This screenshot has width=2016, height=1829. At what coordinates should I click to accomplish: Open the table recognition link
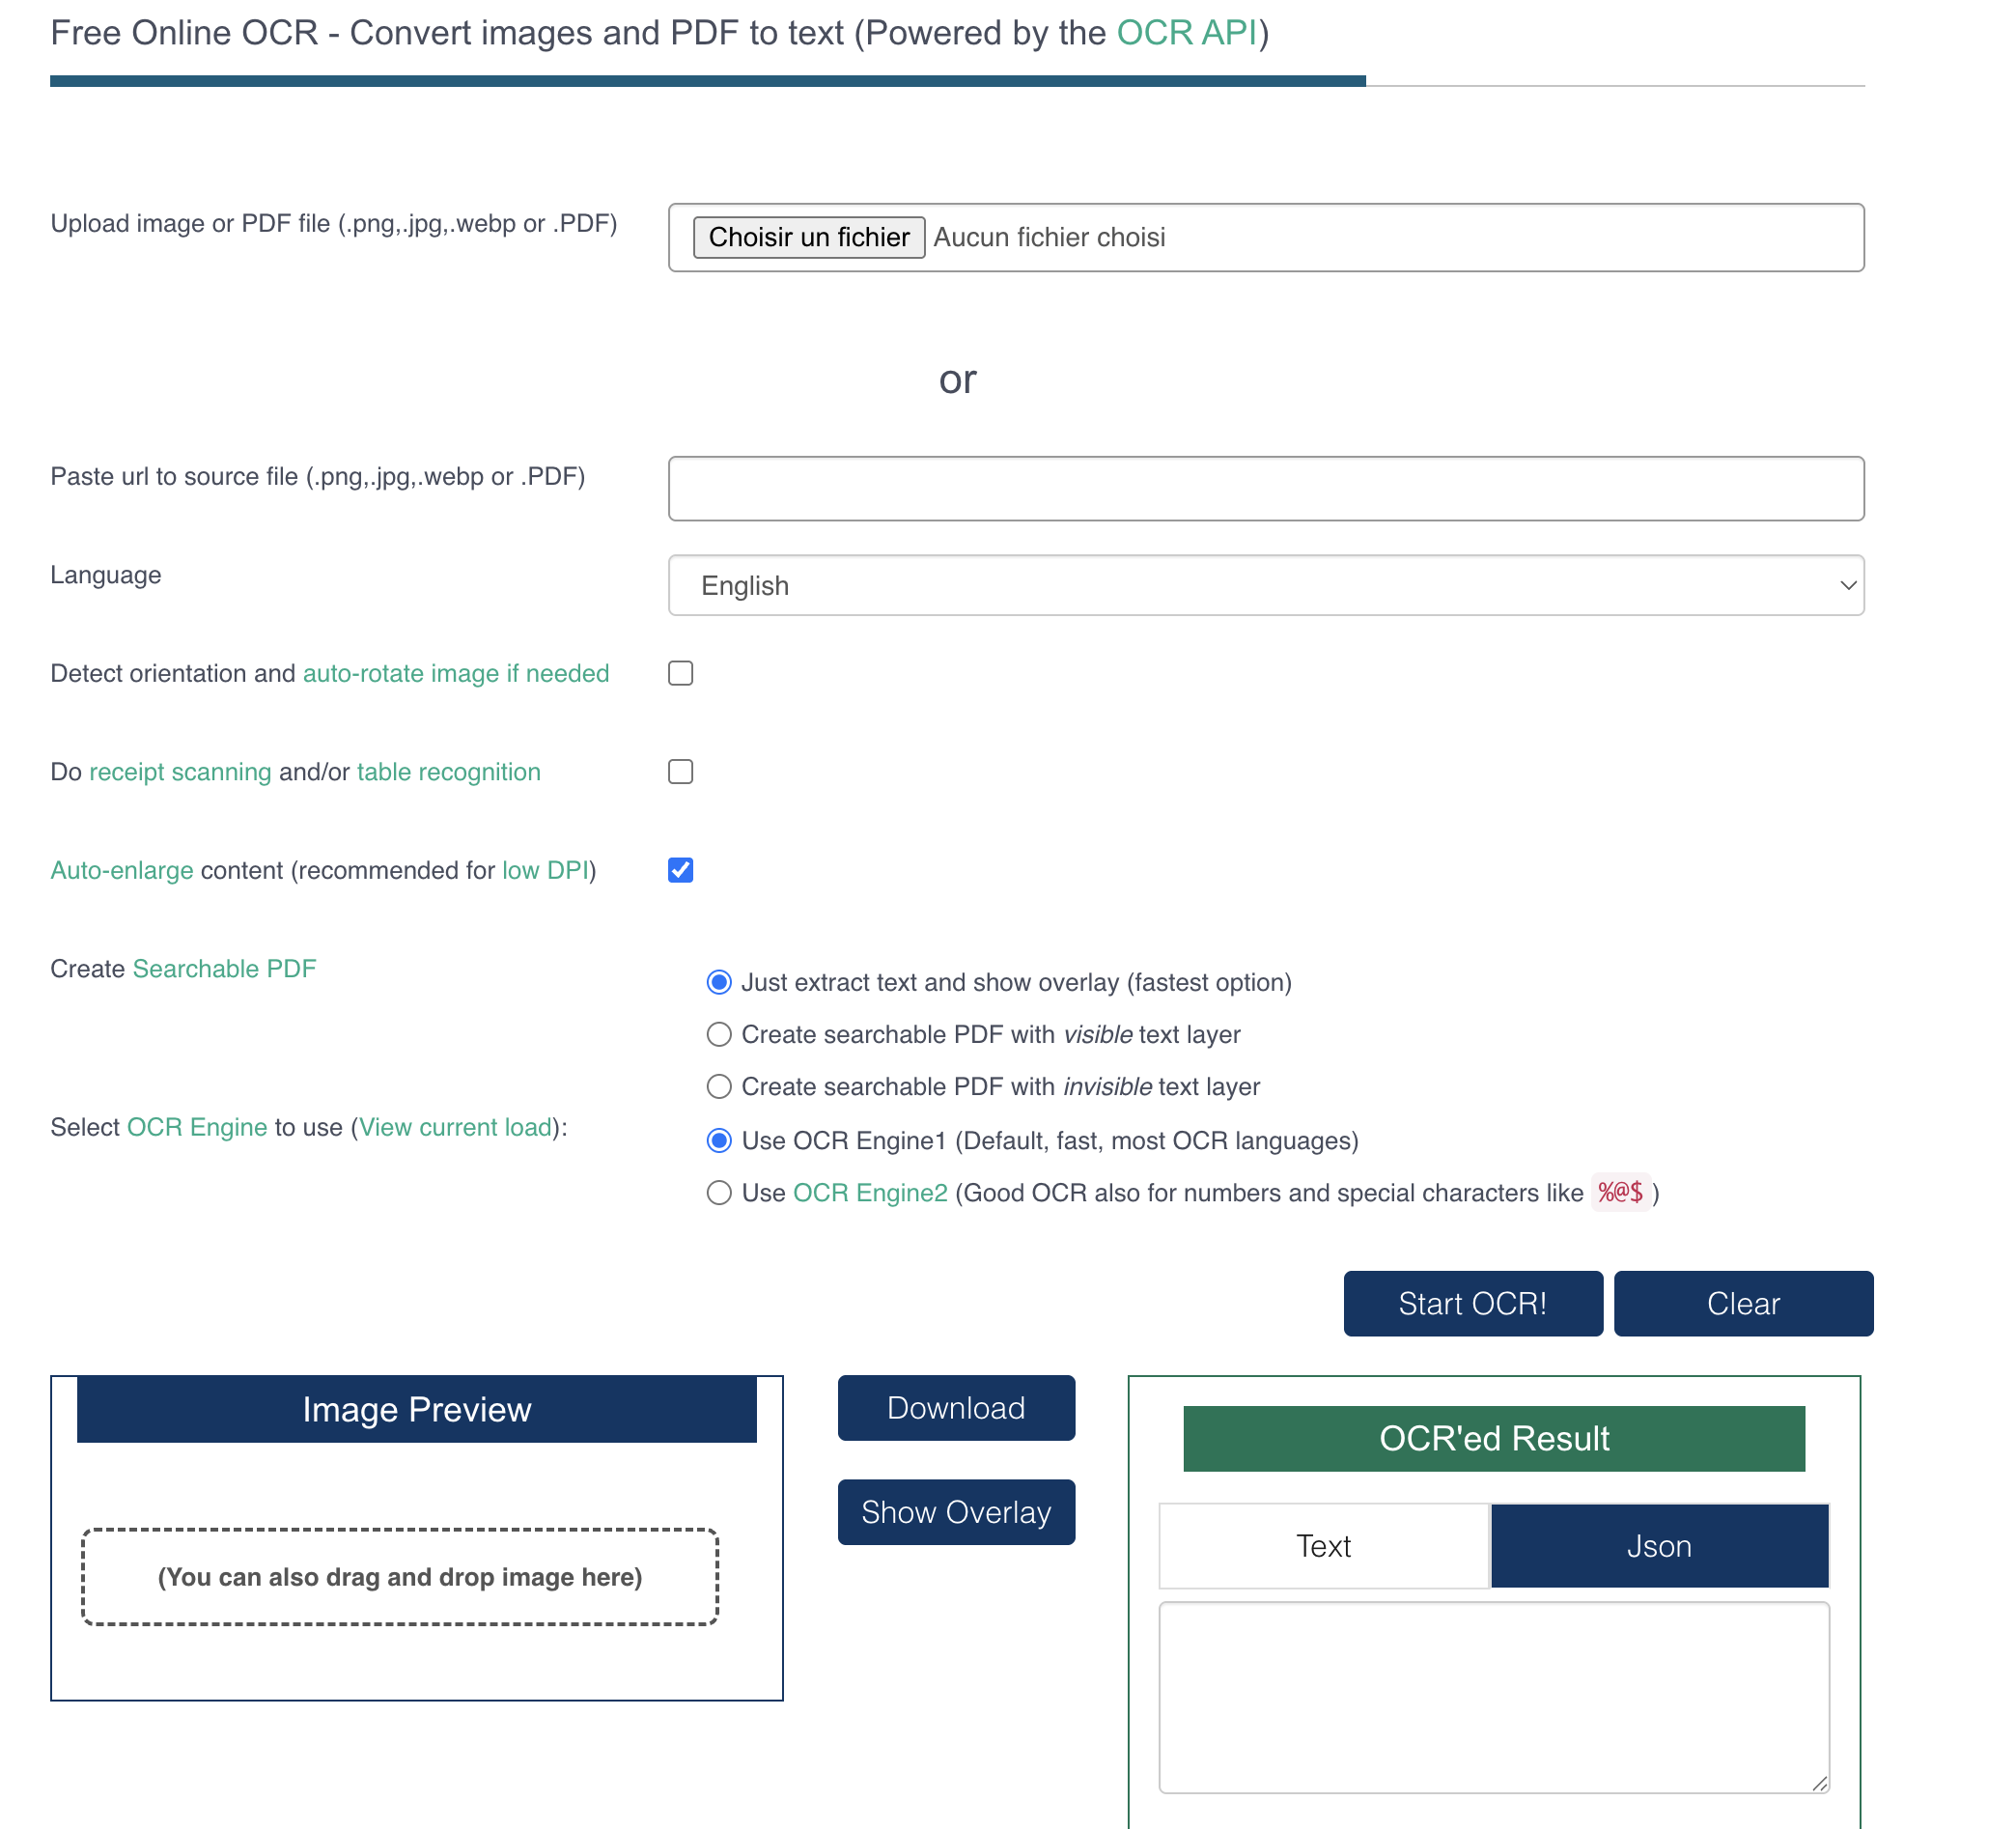[448, 771]
